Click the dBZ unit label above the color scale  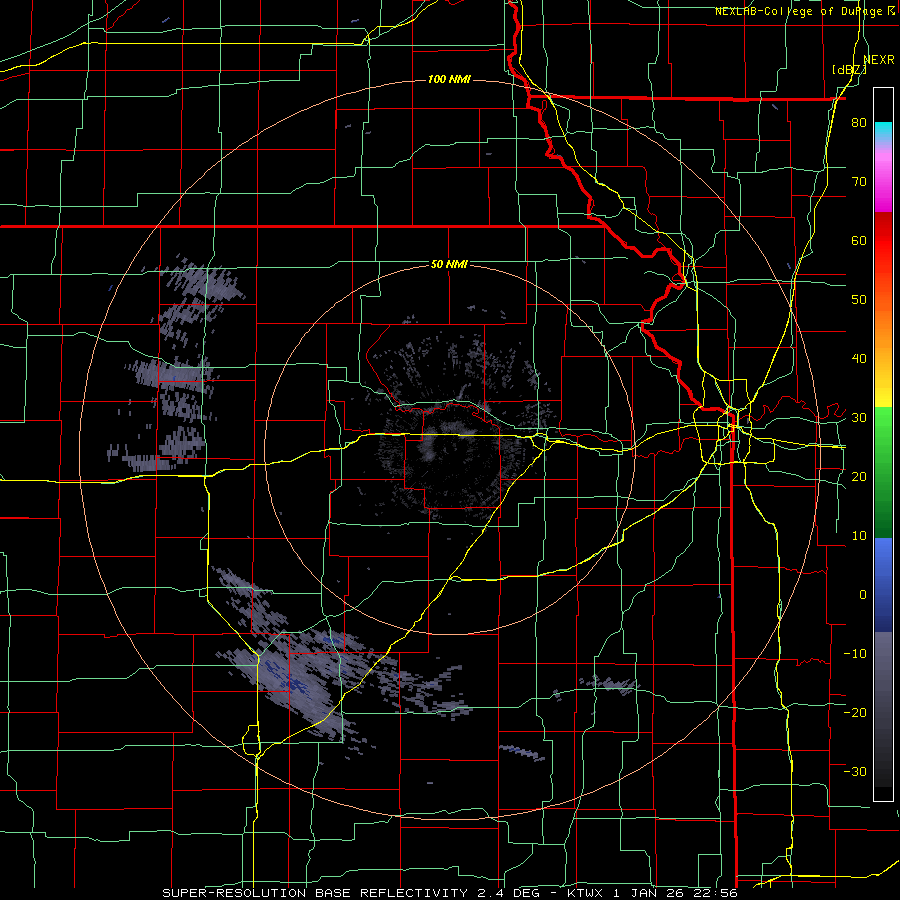coord(849,70)
